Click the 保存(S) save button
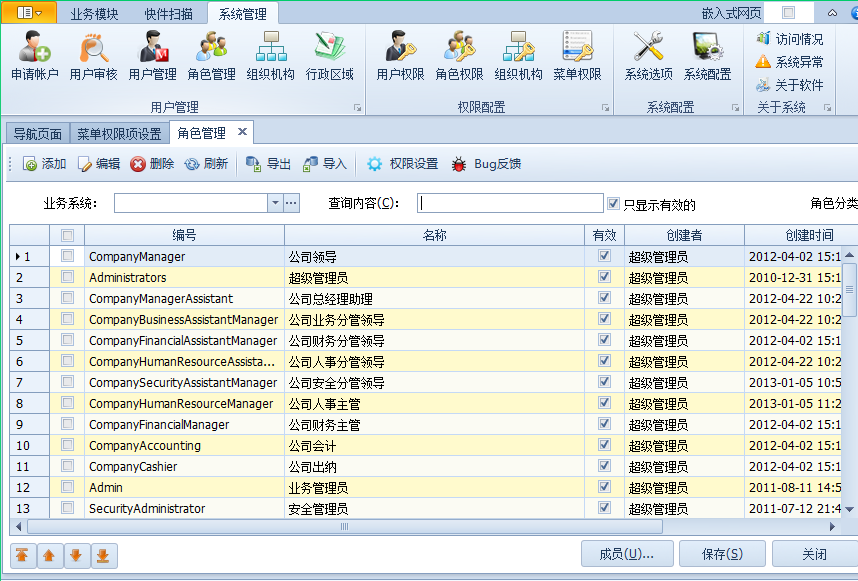 click(721, 553)
